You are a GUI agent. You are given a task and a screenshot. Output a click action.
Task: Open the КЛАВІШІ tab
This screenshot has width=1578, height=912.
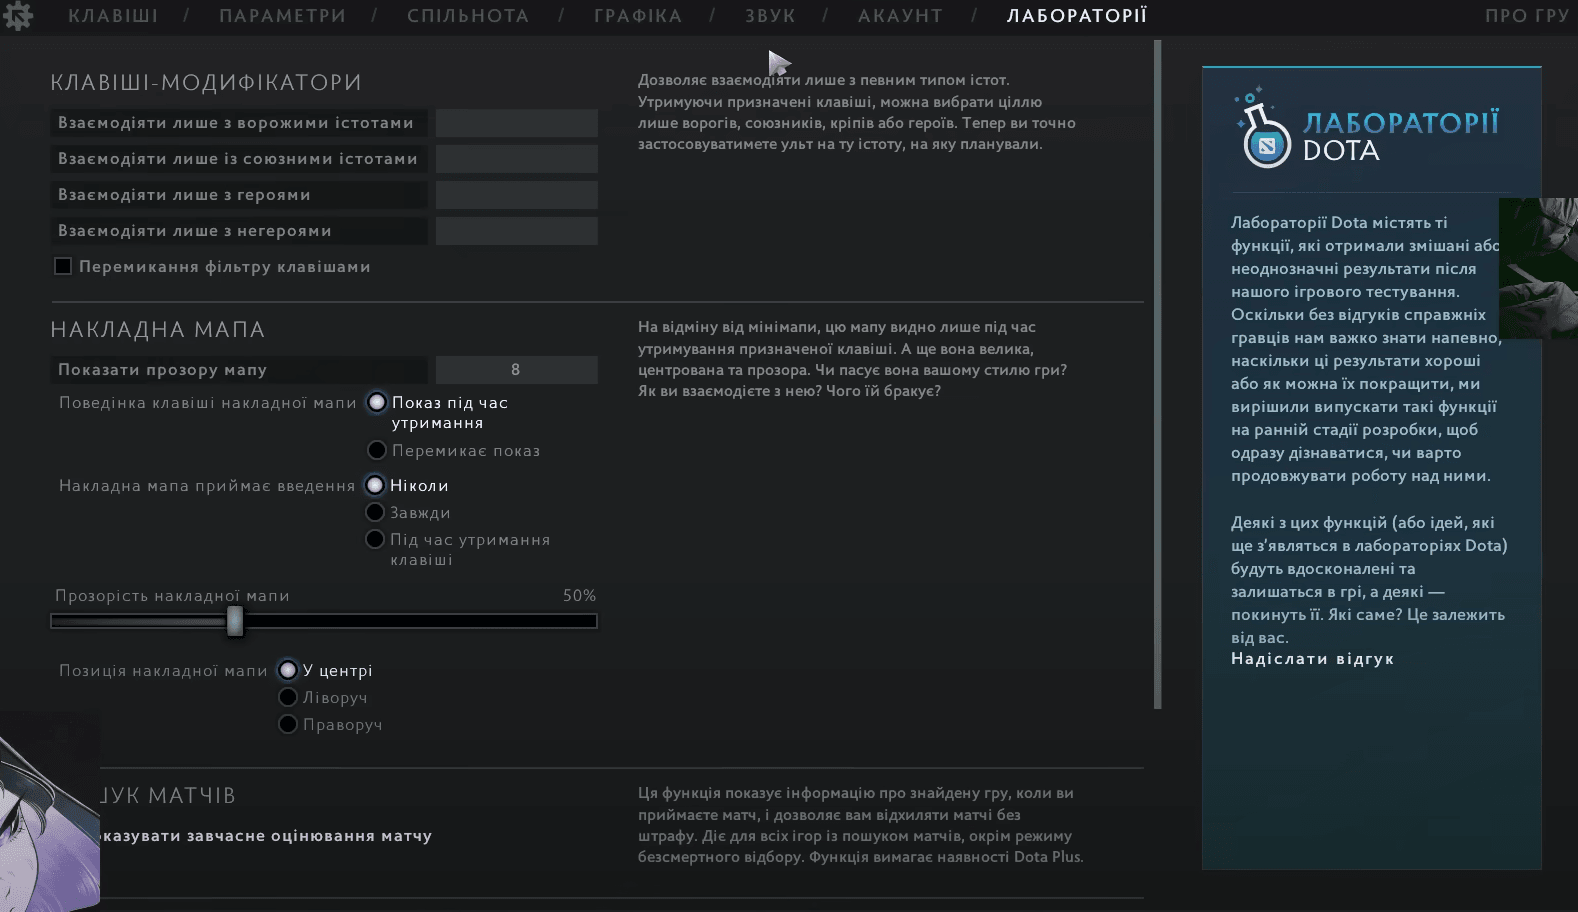tap(113, 16)
